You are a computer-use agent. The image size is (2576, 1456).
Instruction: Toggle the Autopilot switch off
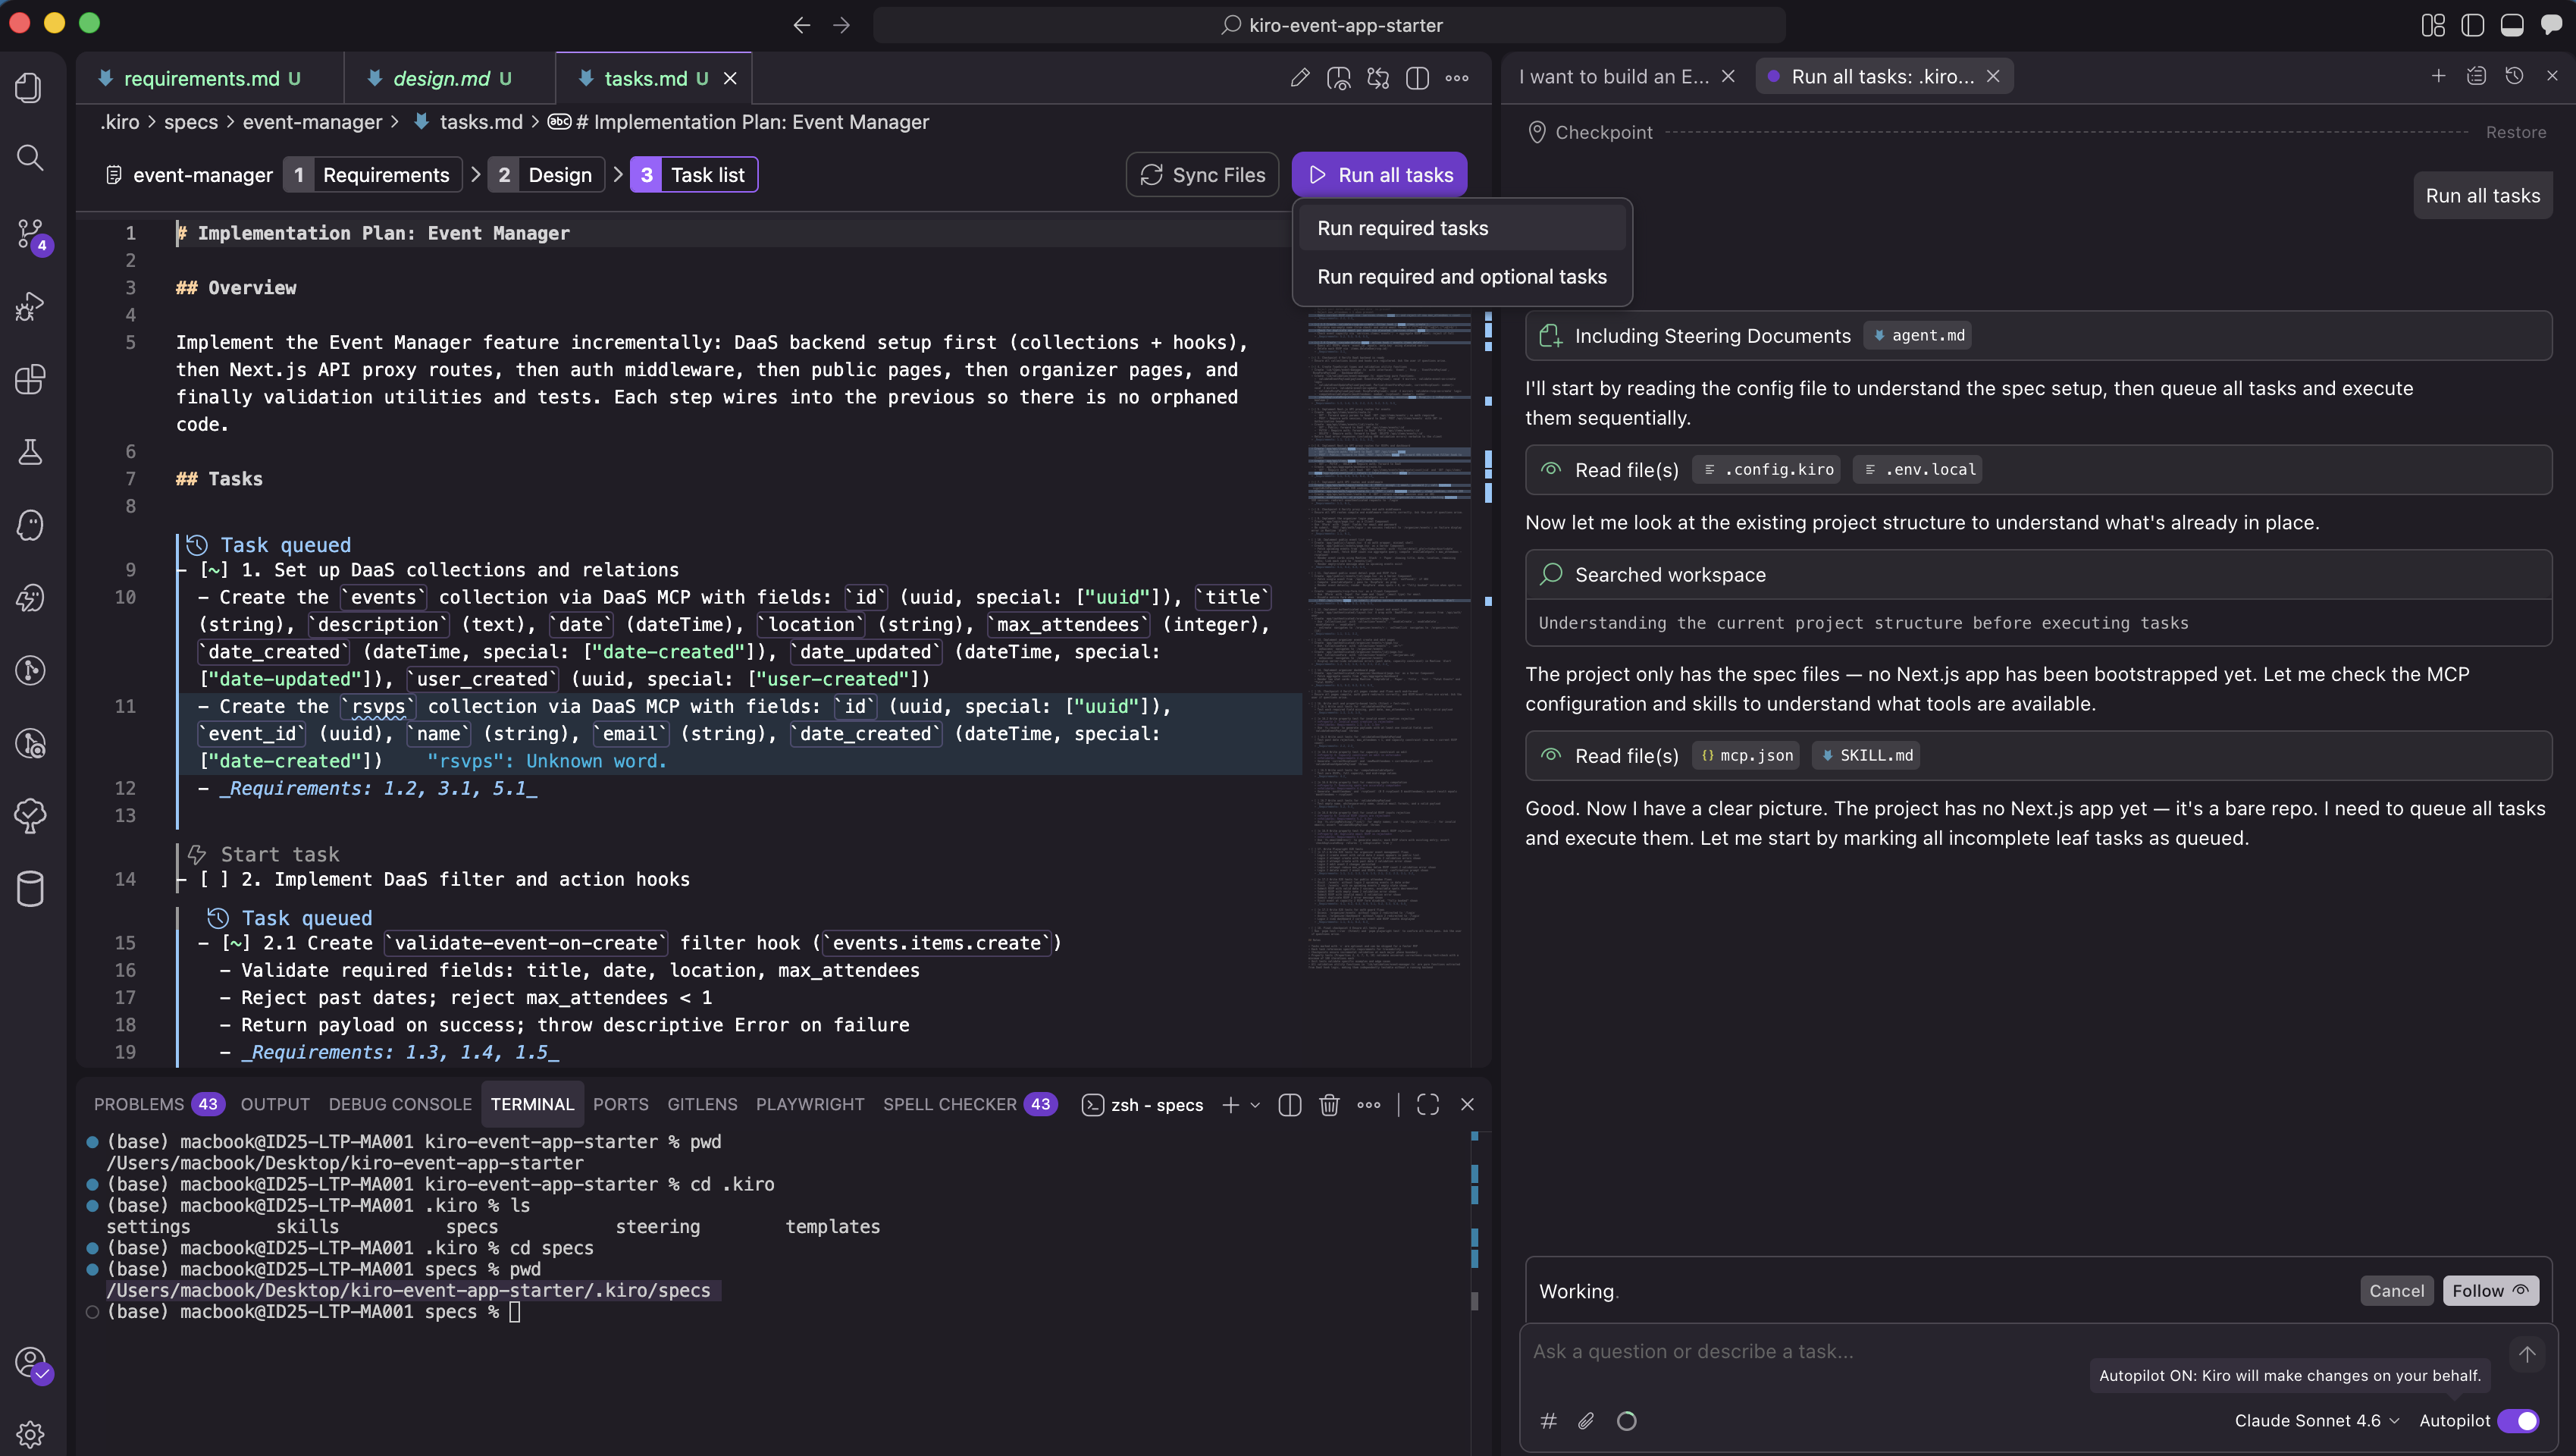pos(2517,1420)
